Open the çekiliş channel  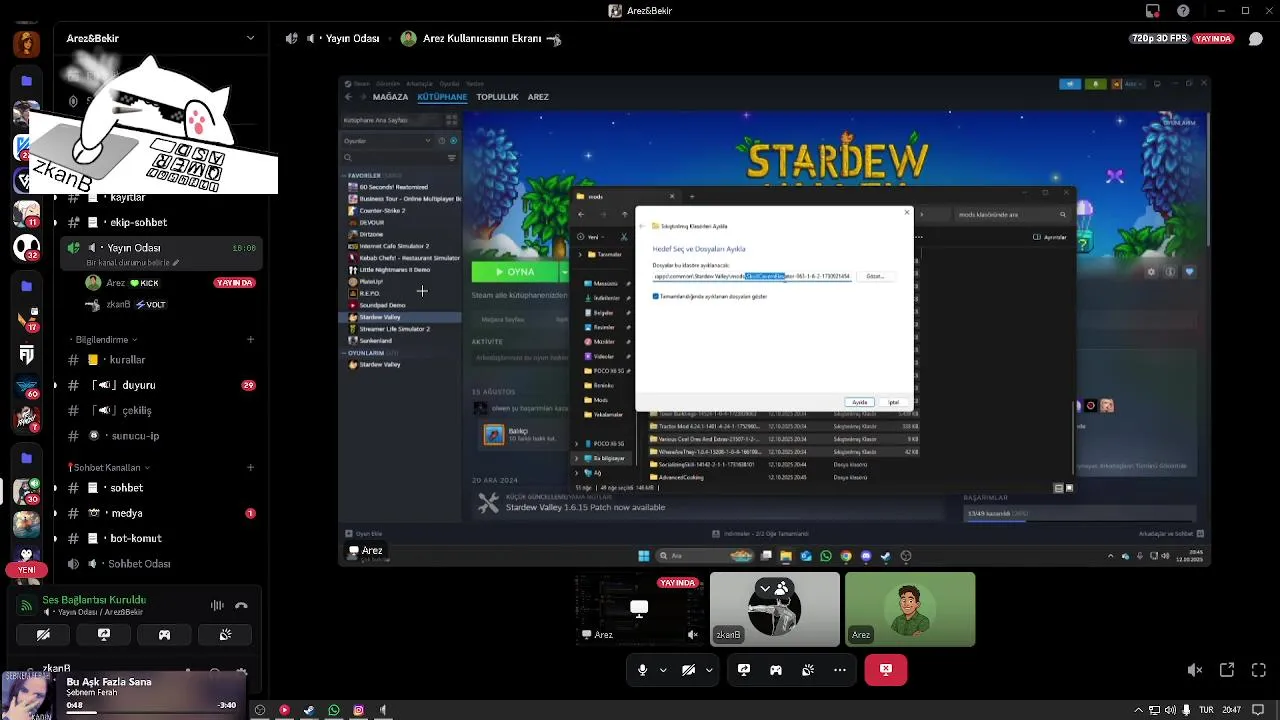[x=136, y=411]
